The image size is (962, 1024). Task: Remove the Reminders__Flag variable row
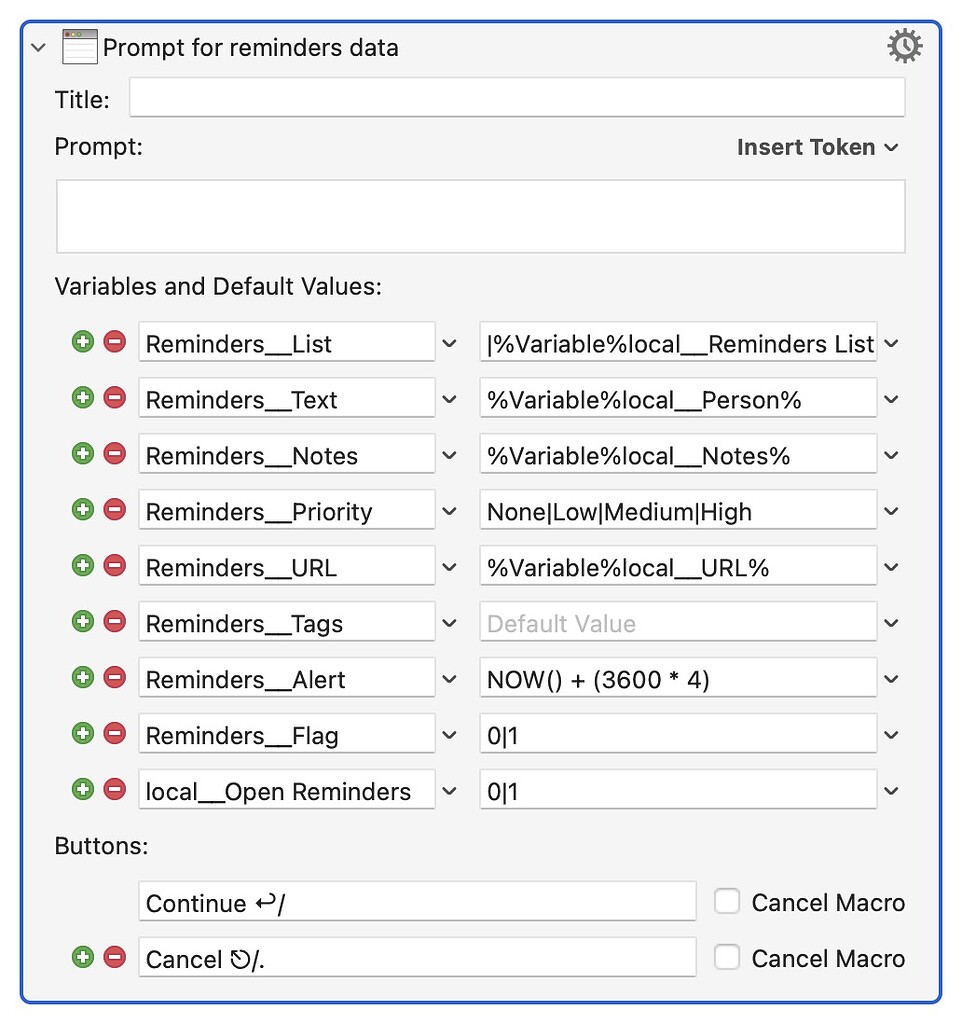(x=114, y=734)
